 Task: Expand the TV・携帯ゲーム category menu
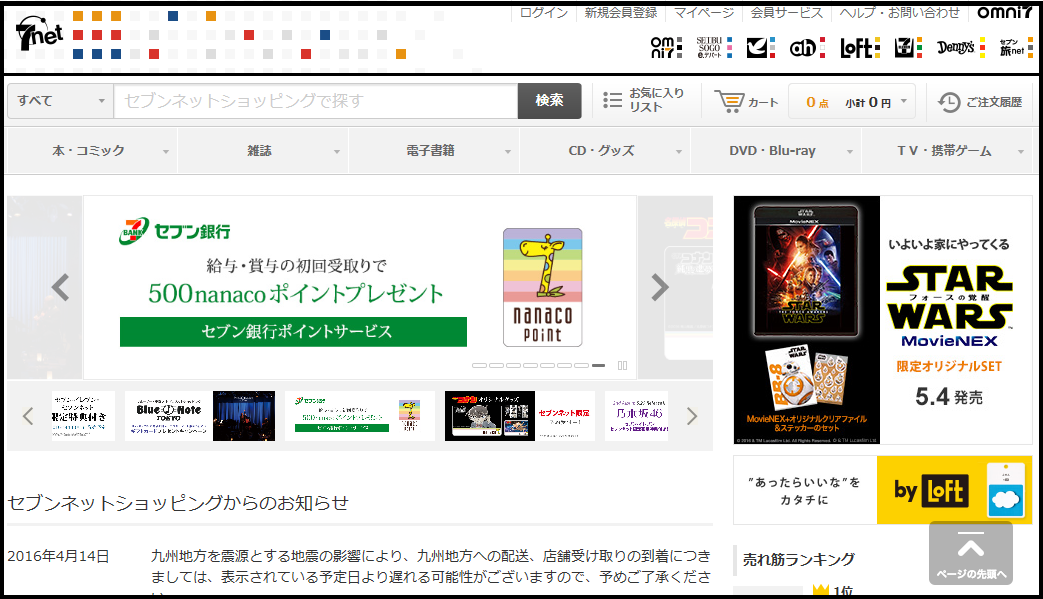coord(947,151)
